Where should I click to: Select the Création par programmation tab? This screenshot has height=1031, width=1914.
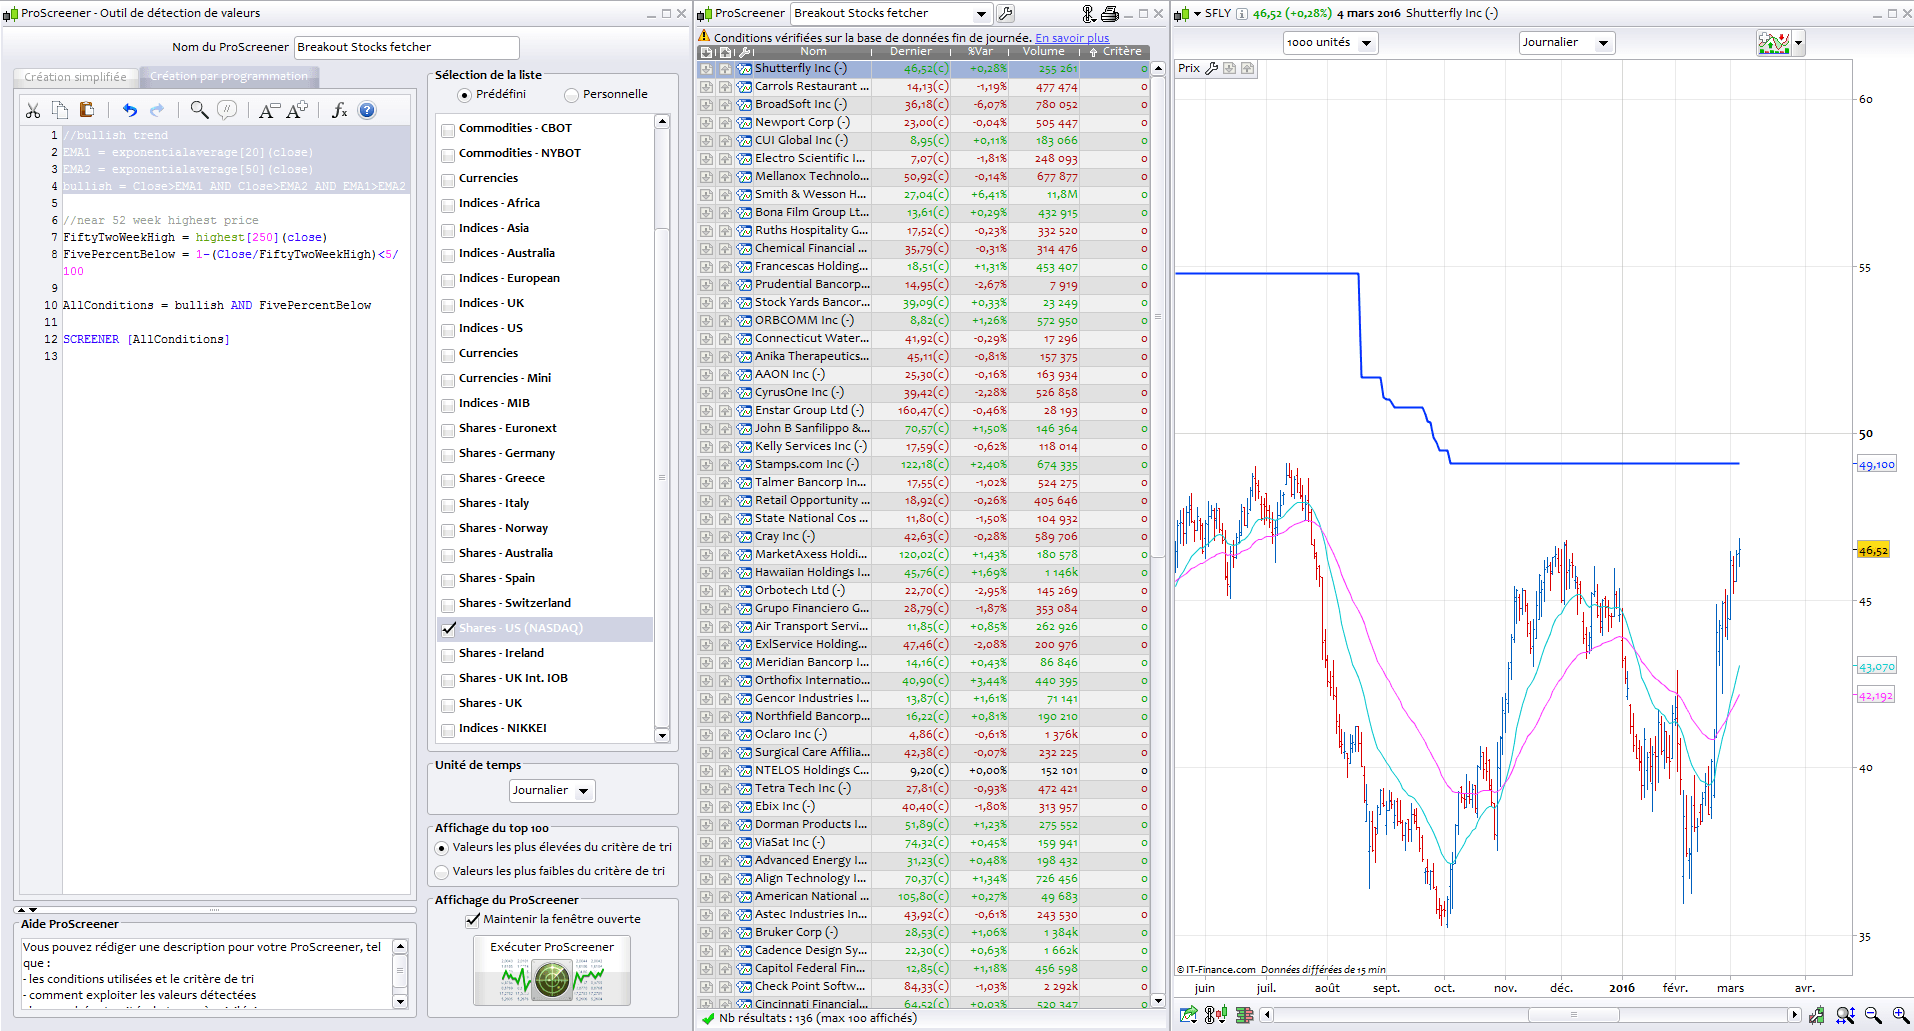229,76
